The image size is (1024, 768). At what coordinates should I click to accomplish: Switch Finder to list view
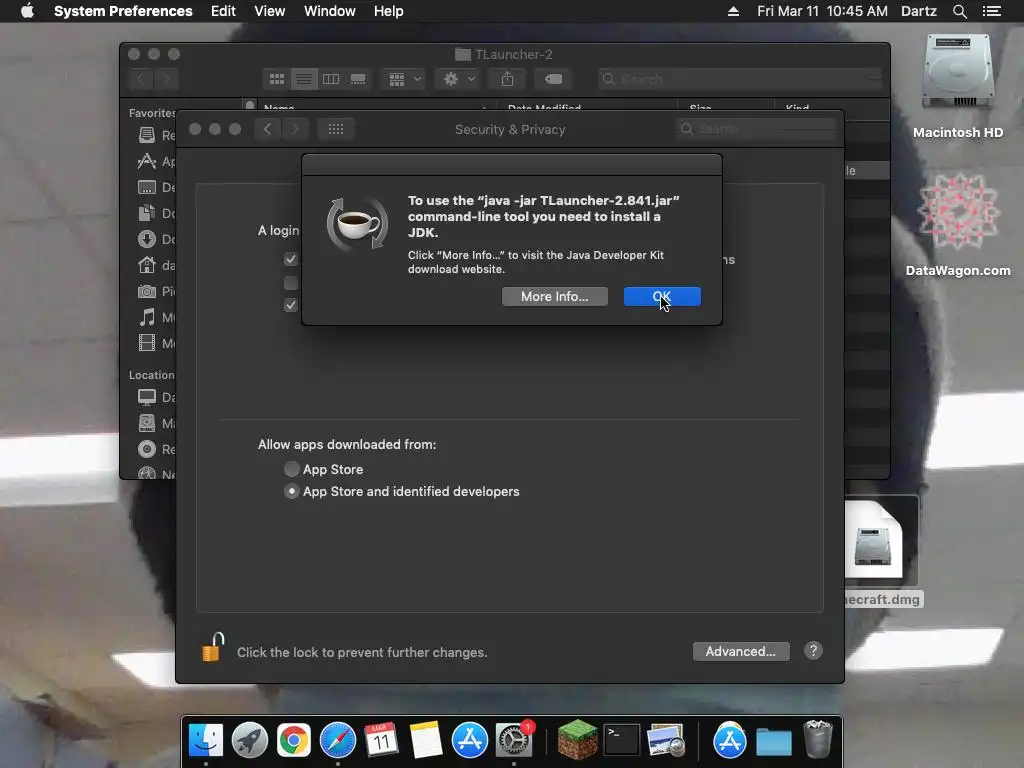point(304,79)
